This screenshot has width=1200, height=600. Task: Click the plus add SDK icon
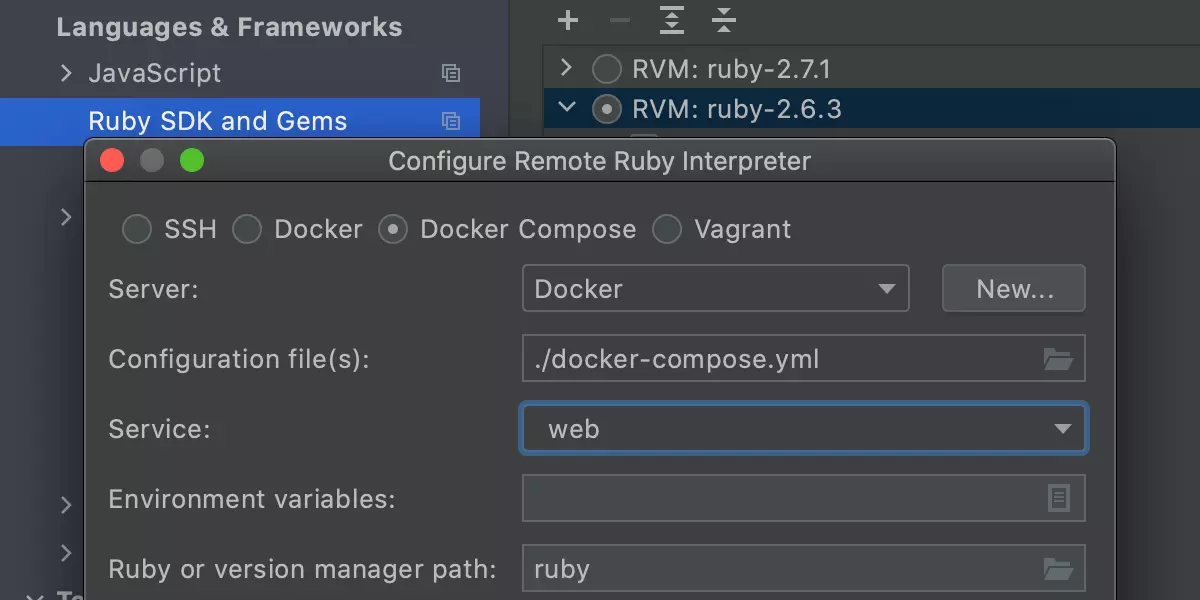[x=568, y=20]
